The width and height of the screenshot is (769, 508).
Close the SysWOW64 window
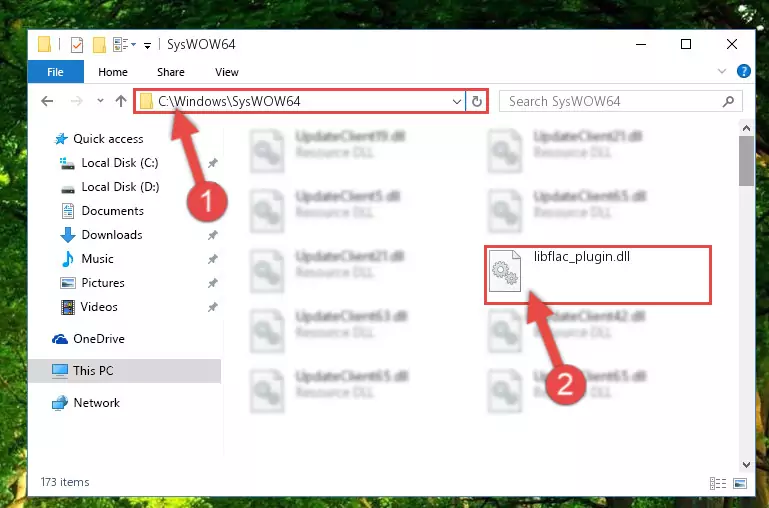point(732,44)
